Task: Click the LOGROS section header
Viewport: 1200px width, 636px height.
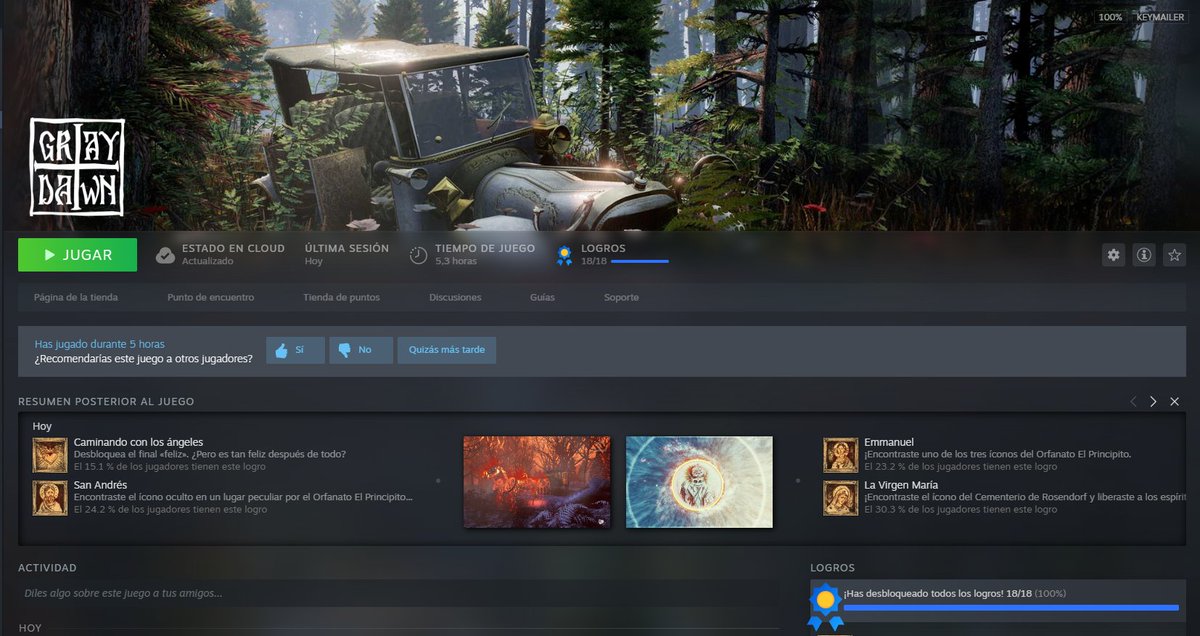Action: click(x=833, y=568)
